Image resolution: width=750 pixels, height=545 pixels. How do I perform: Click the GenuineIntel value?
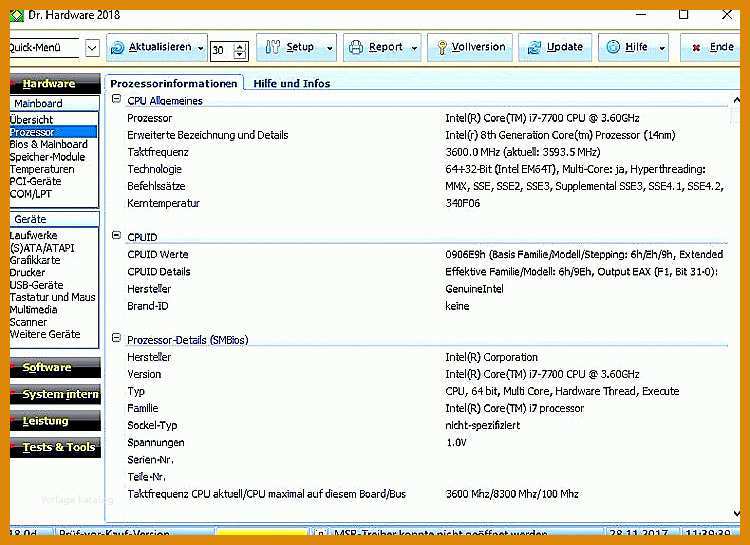(x=474, y=289)
